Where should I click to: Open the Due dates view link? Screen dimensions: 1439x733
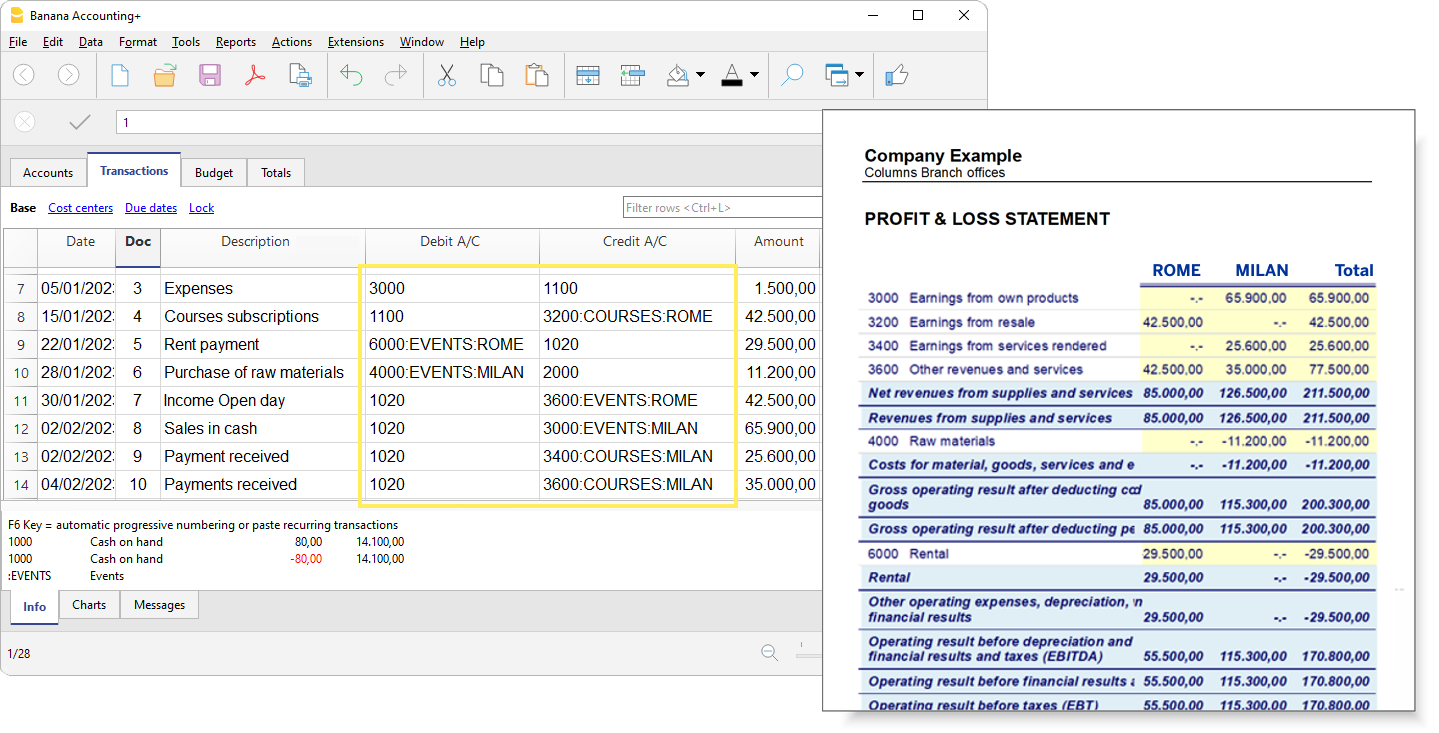coord(151,208)
